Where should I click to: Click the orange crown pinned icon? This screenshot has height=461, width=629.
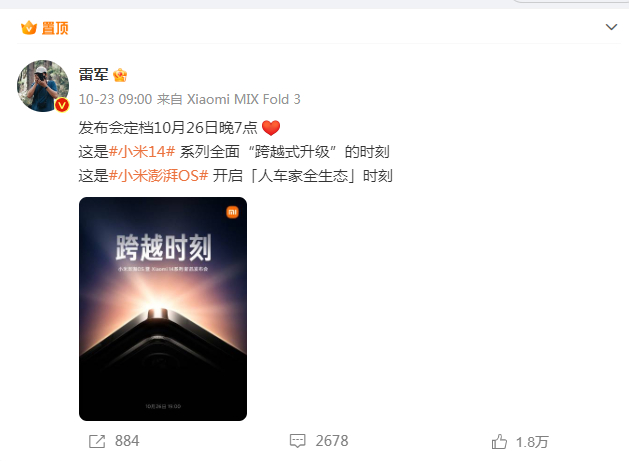point(29,28)
